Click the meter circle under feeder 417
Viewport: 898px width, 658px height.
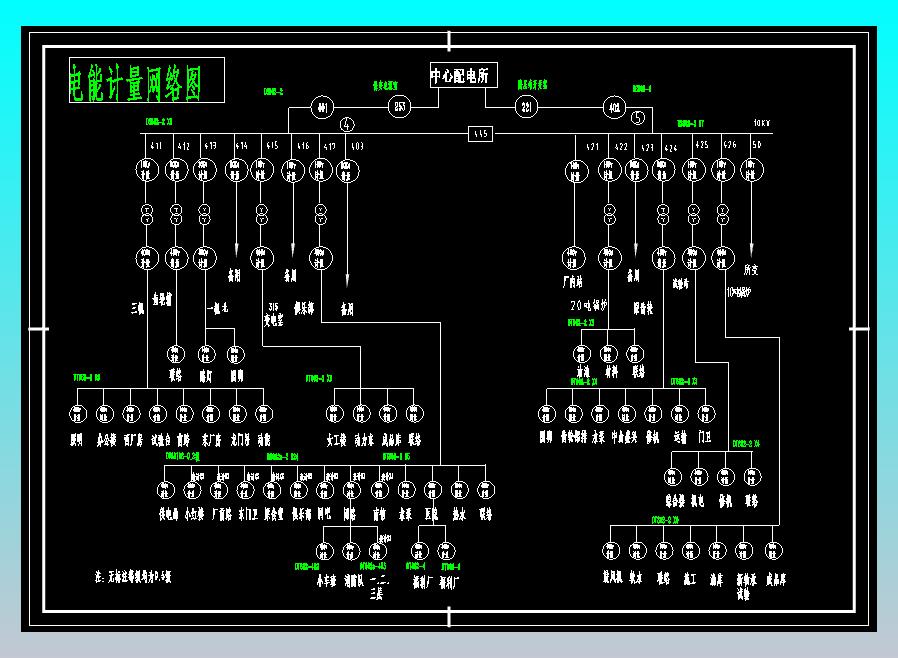[320, 170]
